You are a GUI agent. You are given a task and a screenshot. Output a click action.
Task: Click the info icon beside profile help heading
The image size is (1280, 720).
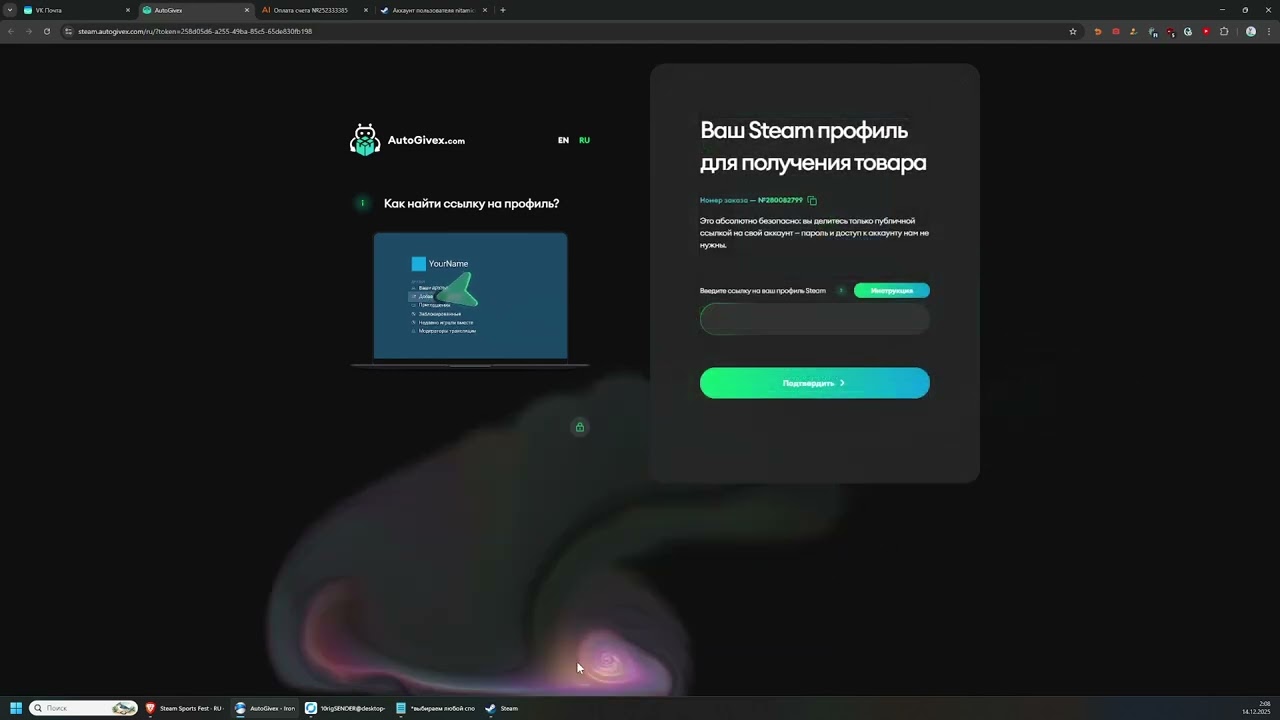[362, 203]
